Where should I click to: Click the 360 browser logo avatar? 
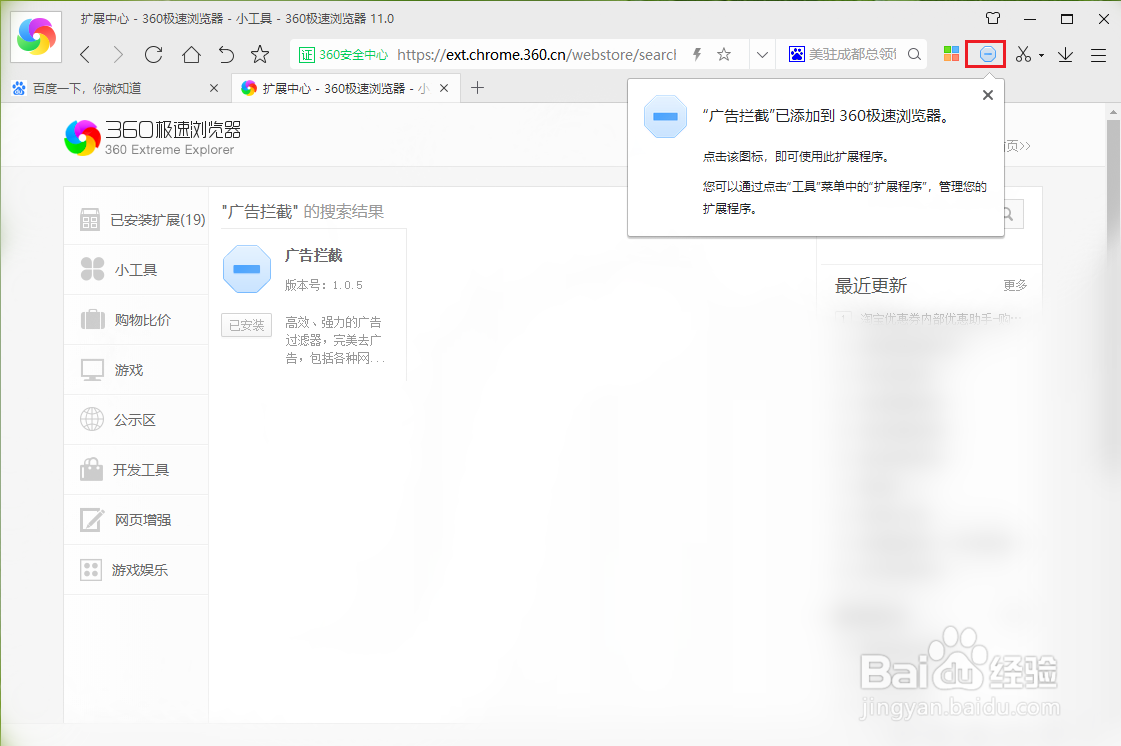point(36,36)
